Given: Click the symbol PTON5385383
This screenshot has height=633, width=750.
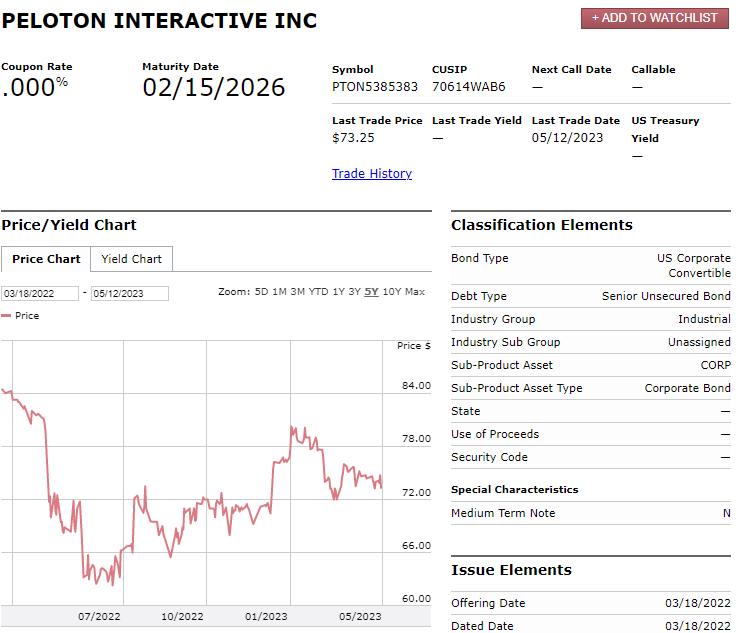Looking at the screenshot, I should (375, 87).
